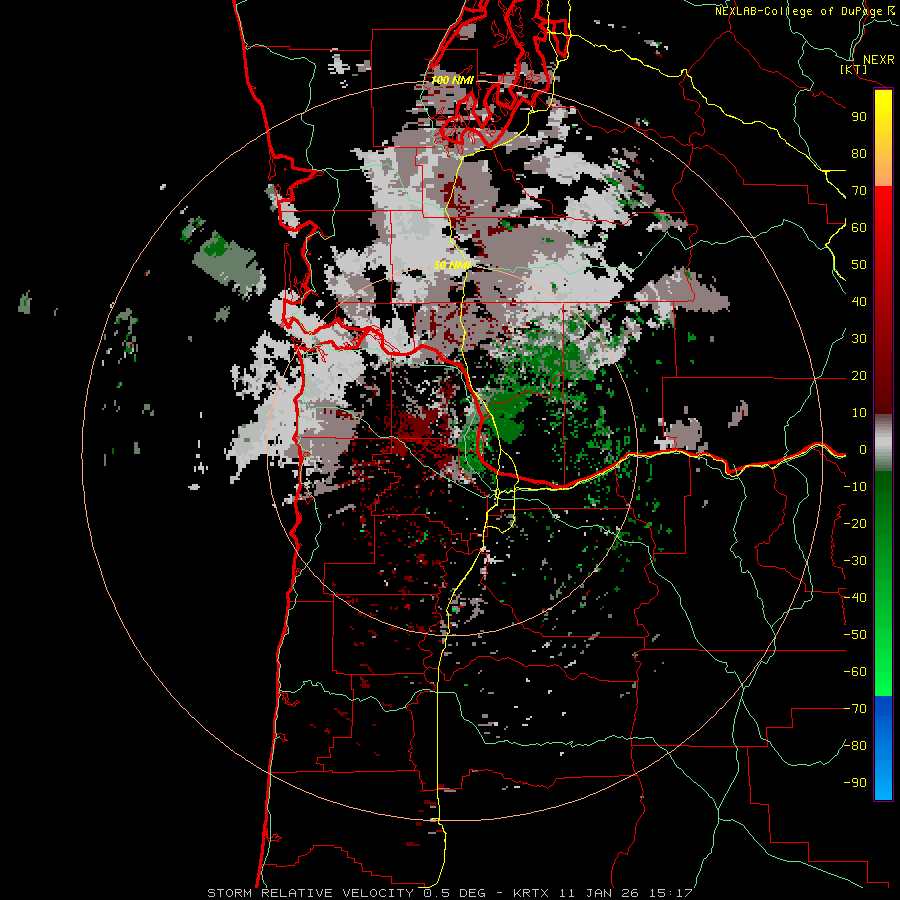Select the -90 value on the velocity scale
This screenshot has height=900, width=900.
click(855, 783)
